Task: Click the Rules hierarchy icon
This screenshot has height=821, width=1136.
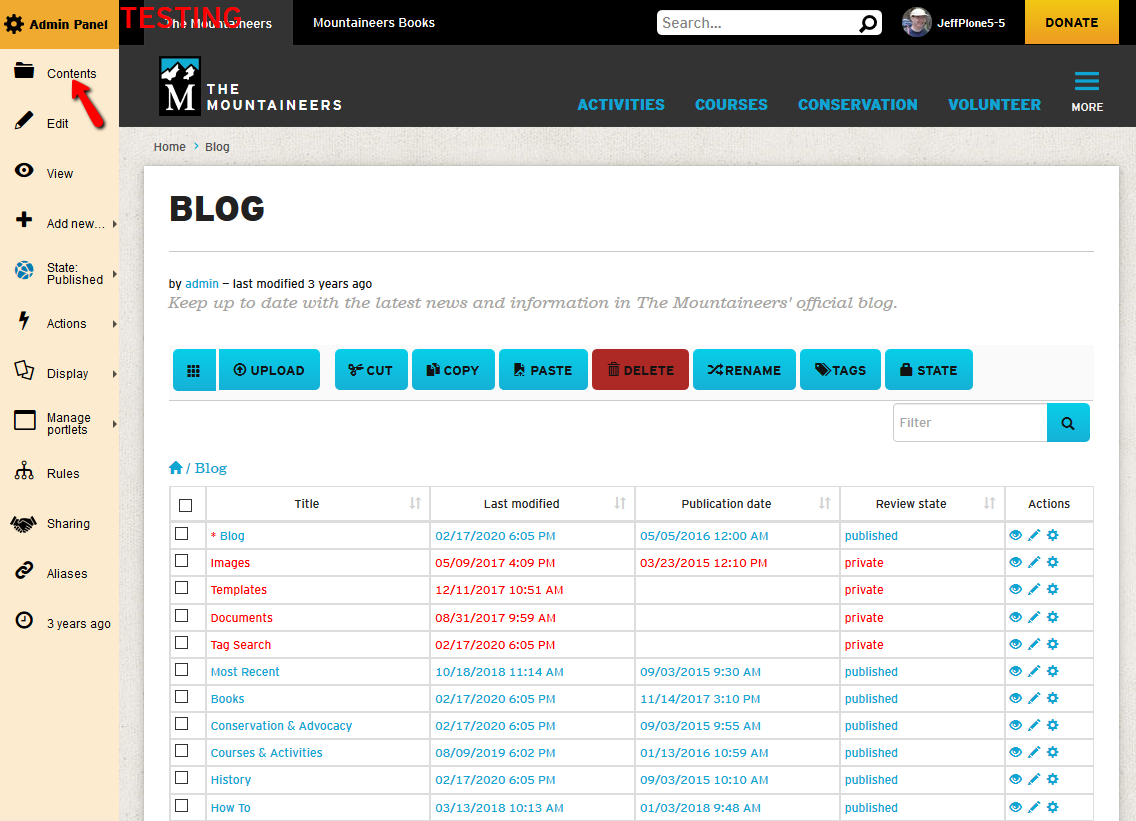Action: click(24, 472)
